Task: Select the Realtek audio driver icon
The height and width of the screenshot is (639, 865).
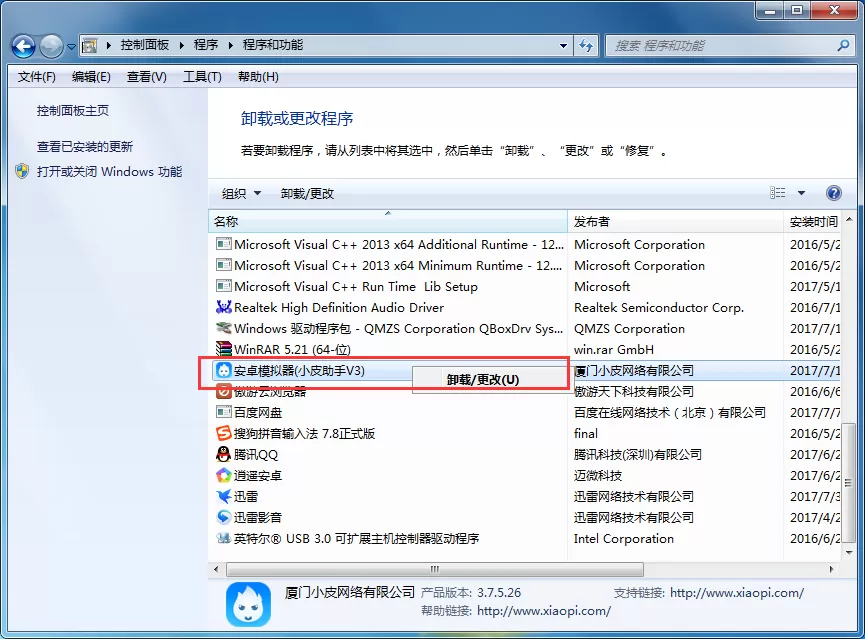Action: (x=223, y=307)
